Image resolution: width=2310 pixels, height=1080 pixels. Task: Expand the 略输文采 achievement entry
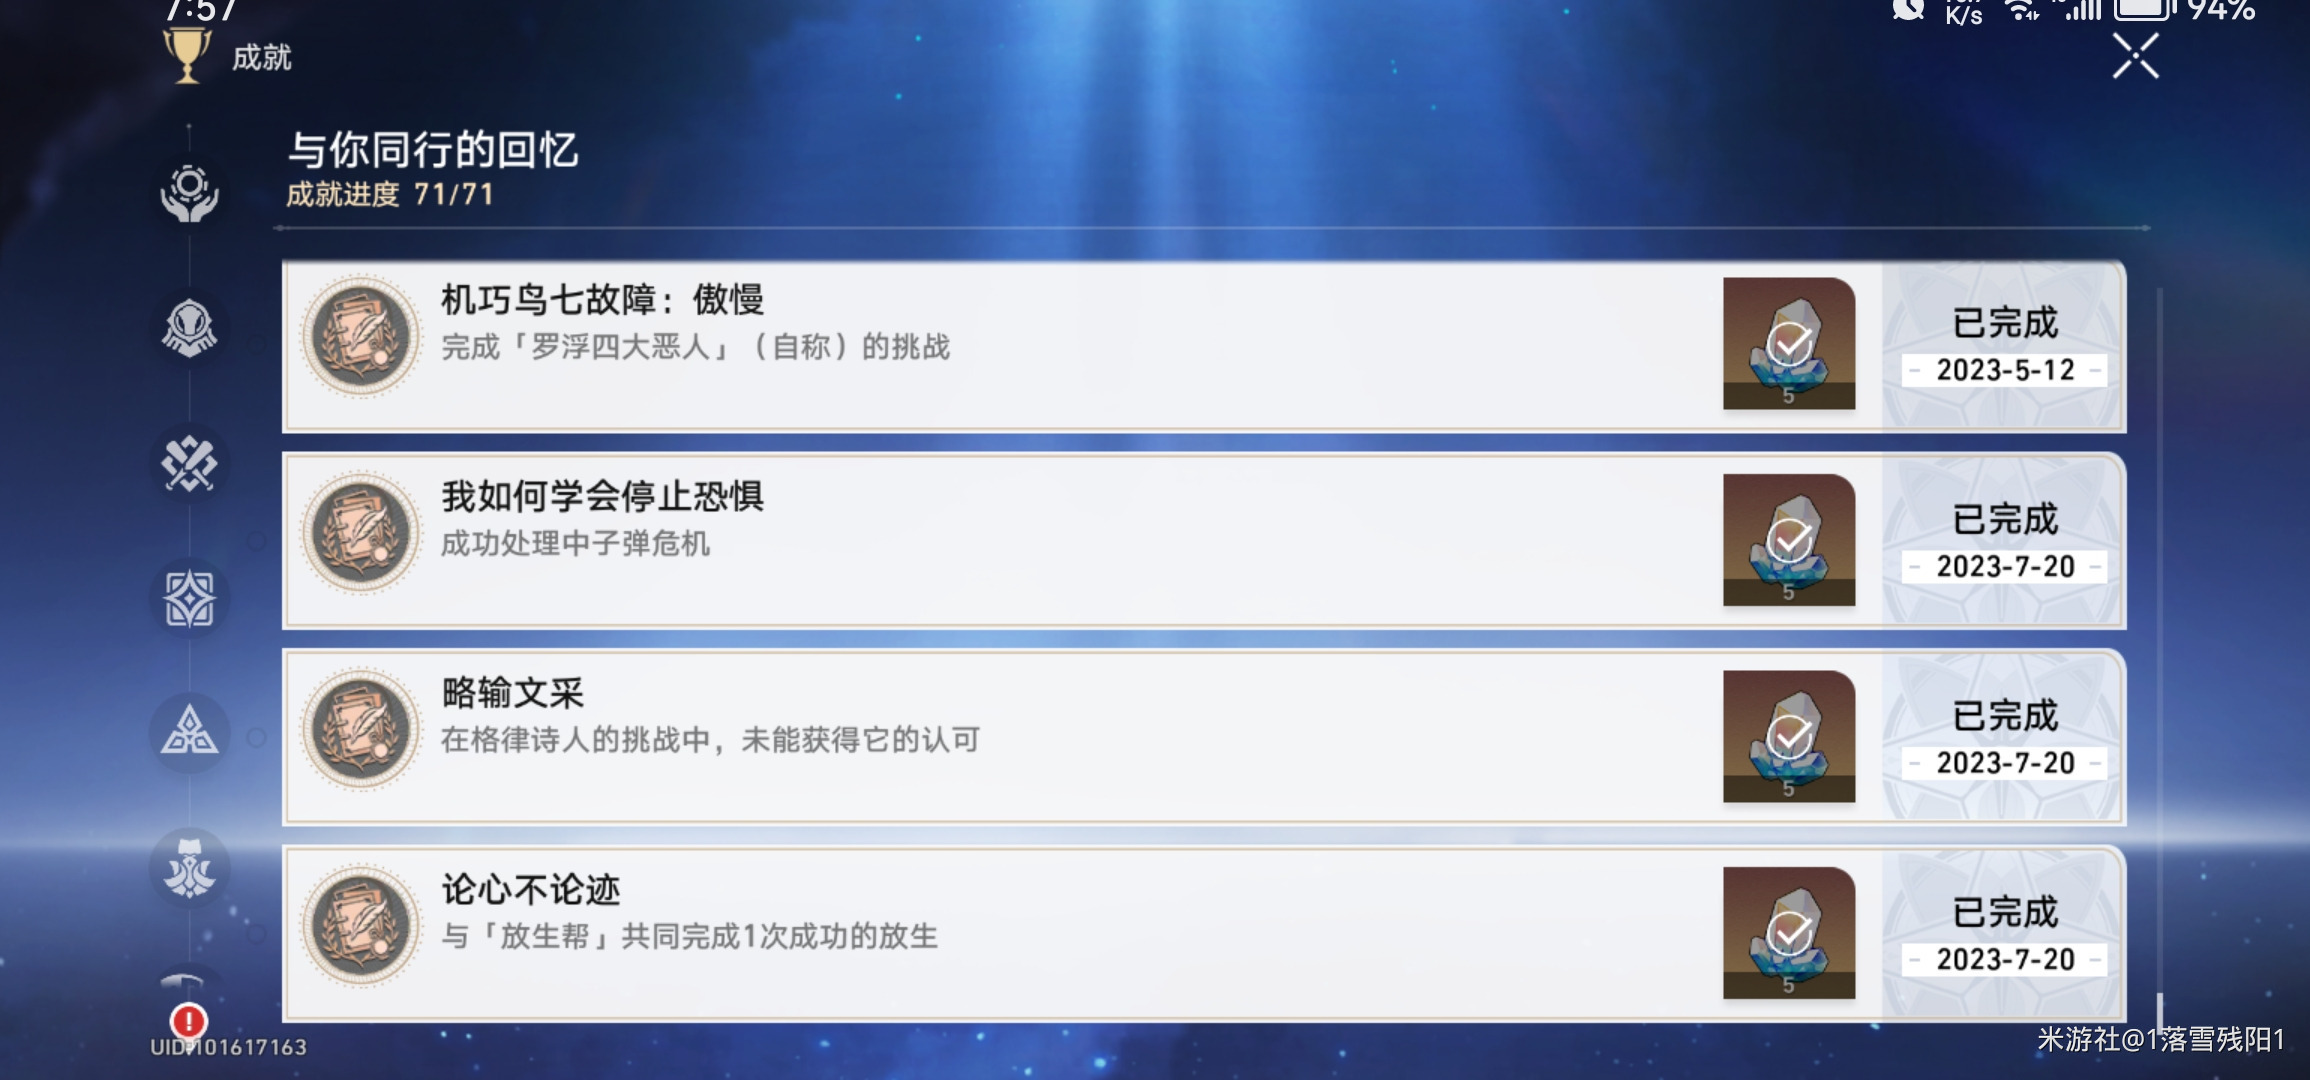pos(900,738)
